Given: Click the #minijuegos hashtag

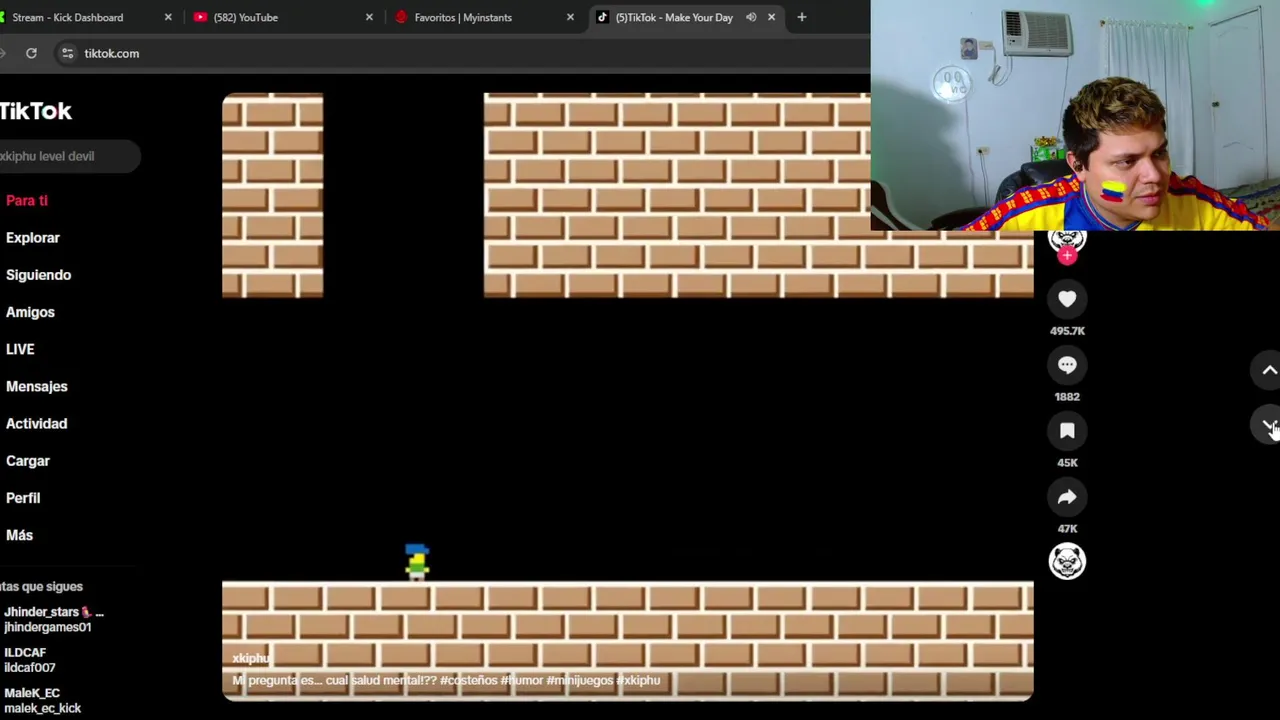Looking at the screenshot, I should coord(579,680).
